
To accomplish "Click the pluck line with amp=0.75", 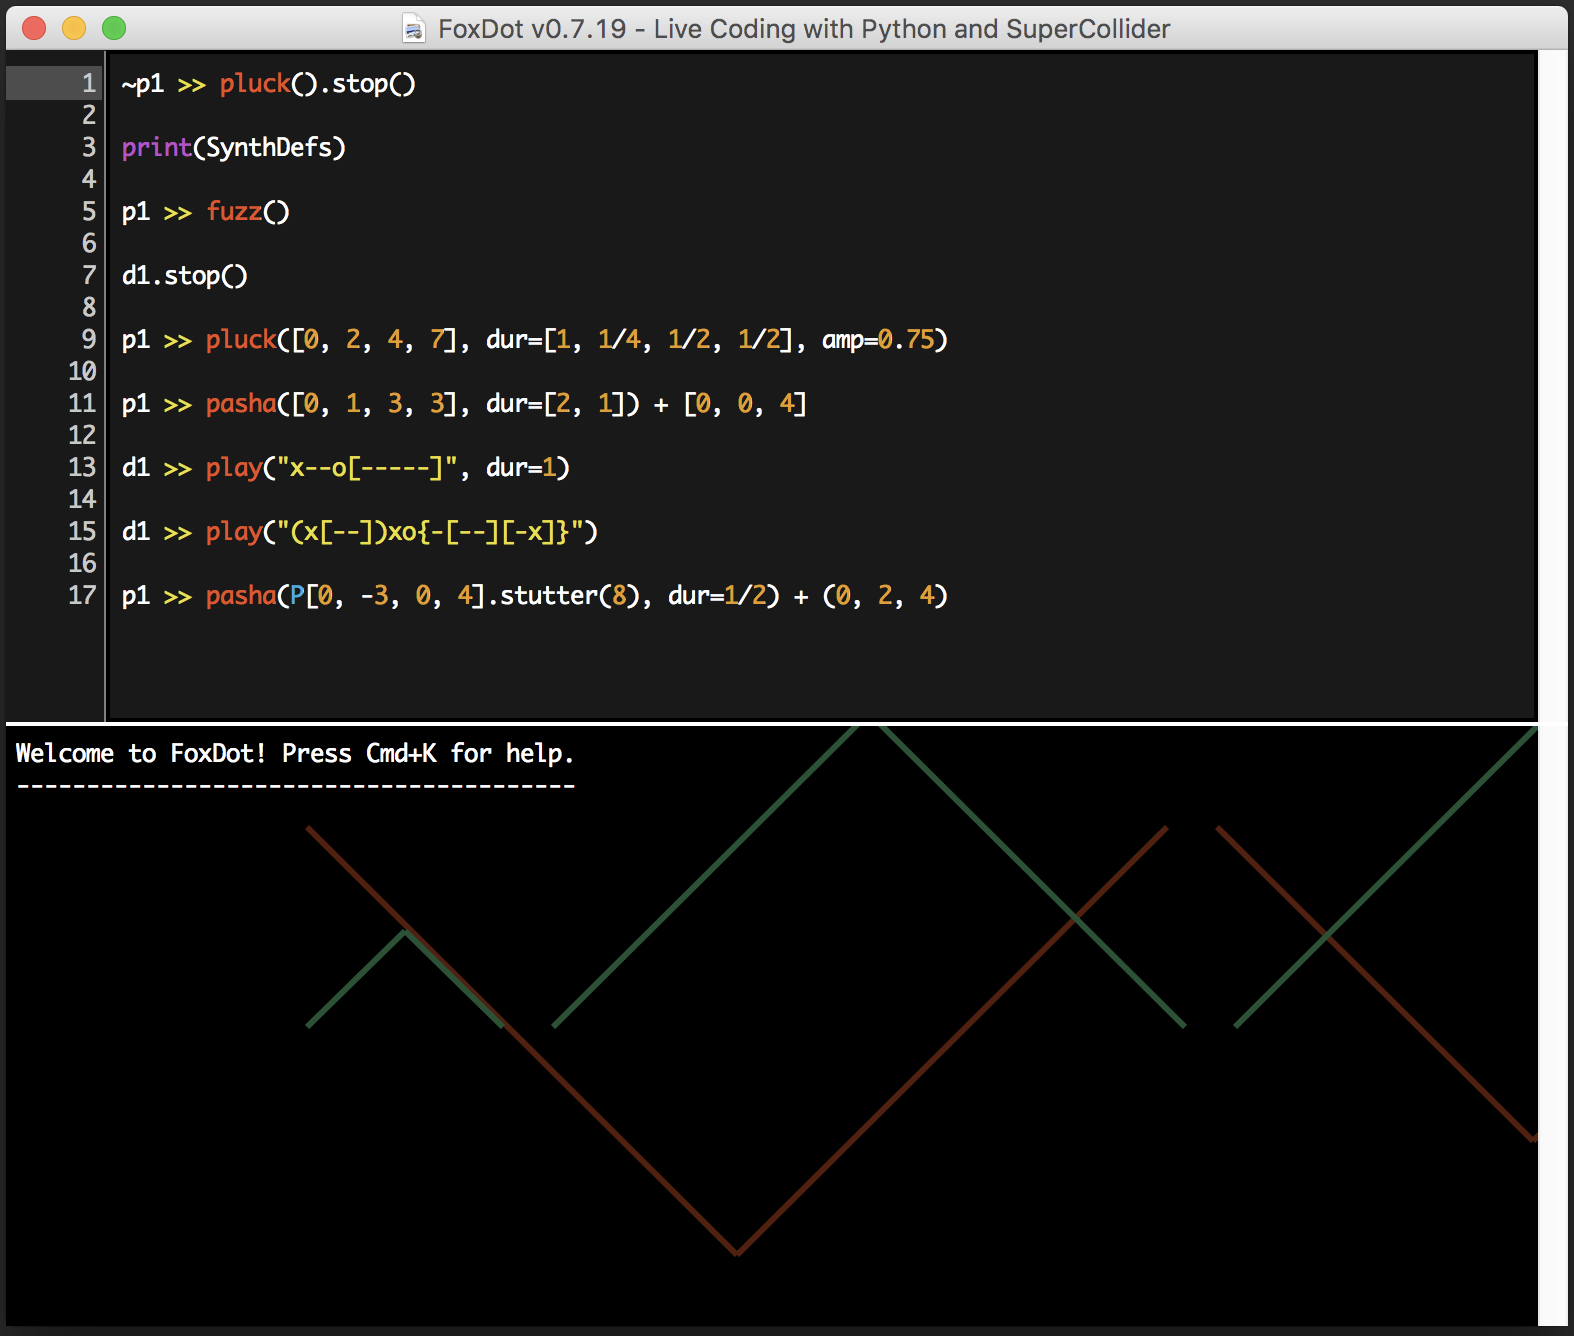I will click(x=534, y=340).
